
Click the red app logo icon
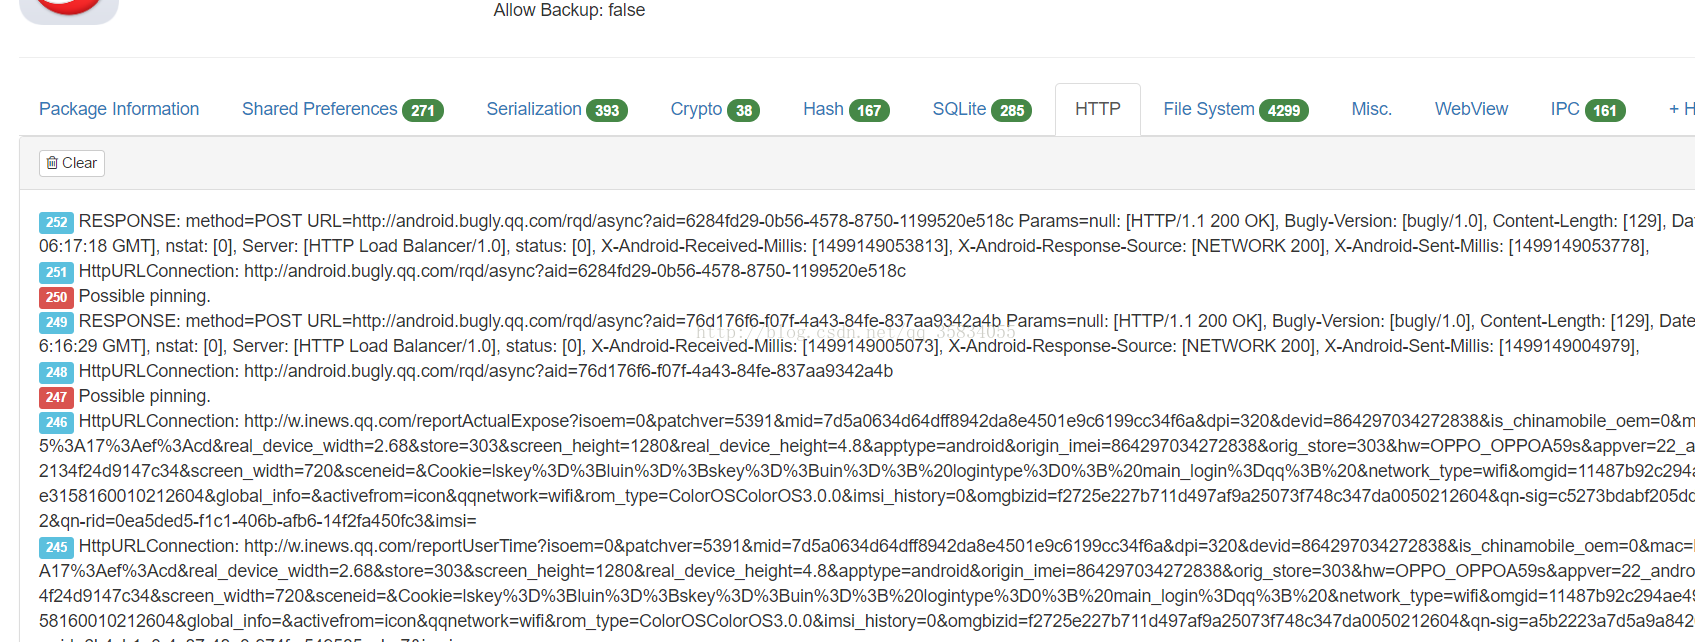coord(68,8)
